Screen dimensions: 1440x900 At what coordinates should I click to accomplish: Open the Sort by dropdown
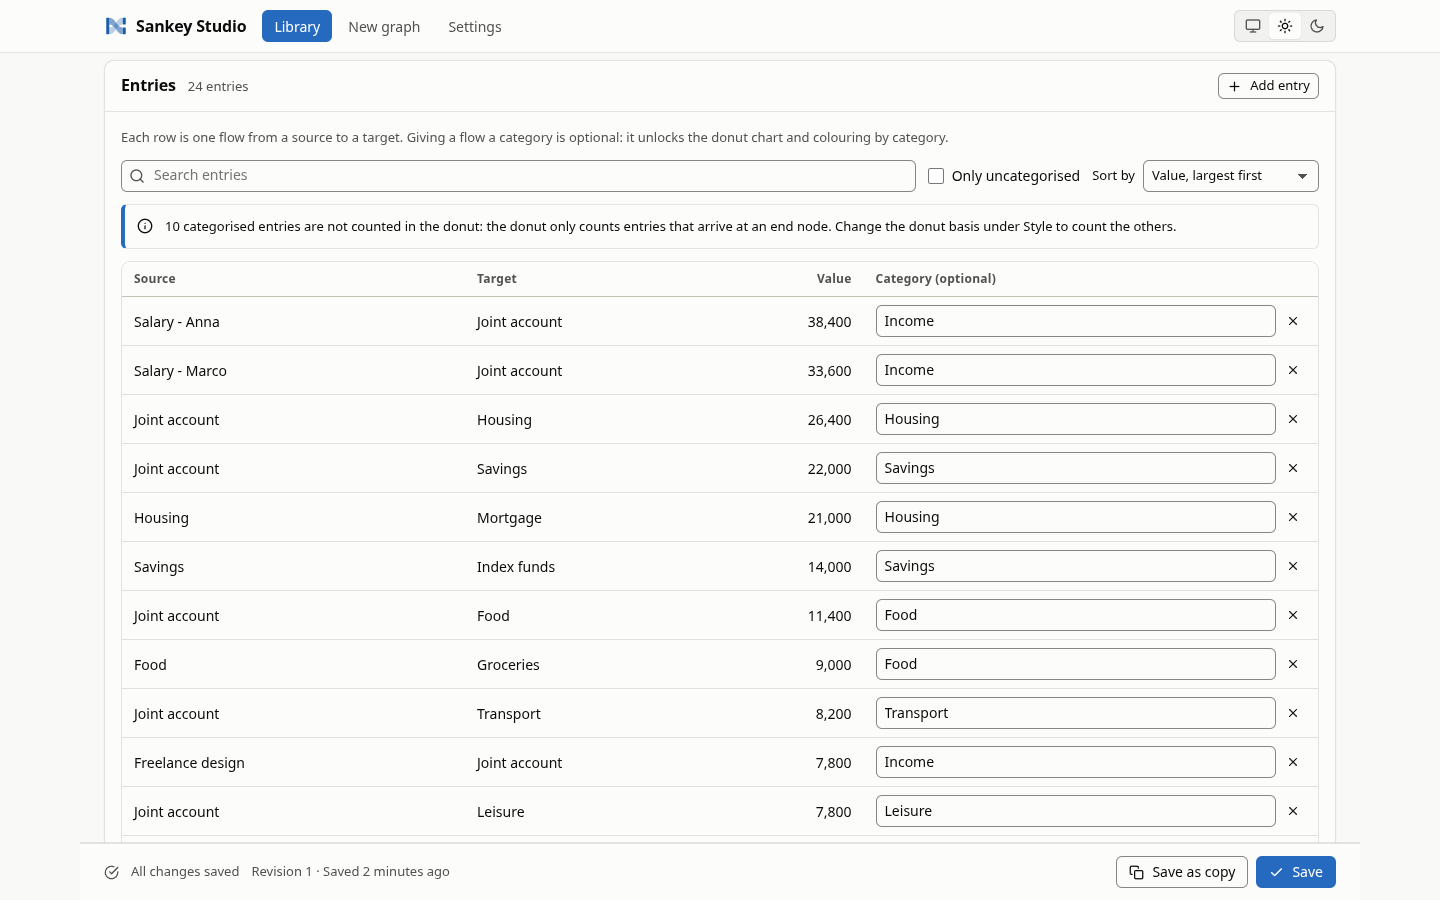pyautogui.click(x=1230, y=176)
